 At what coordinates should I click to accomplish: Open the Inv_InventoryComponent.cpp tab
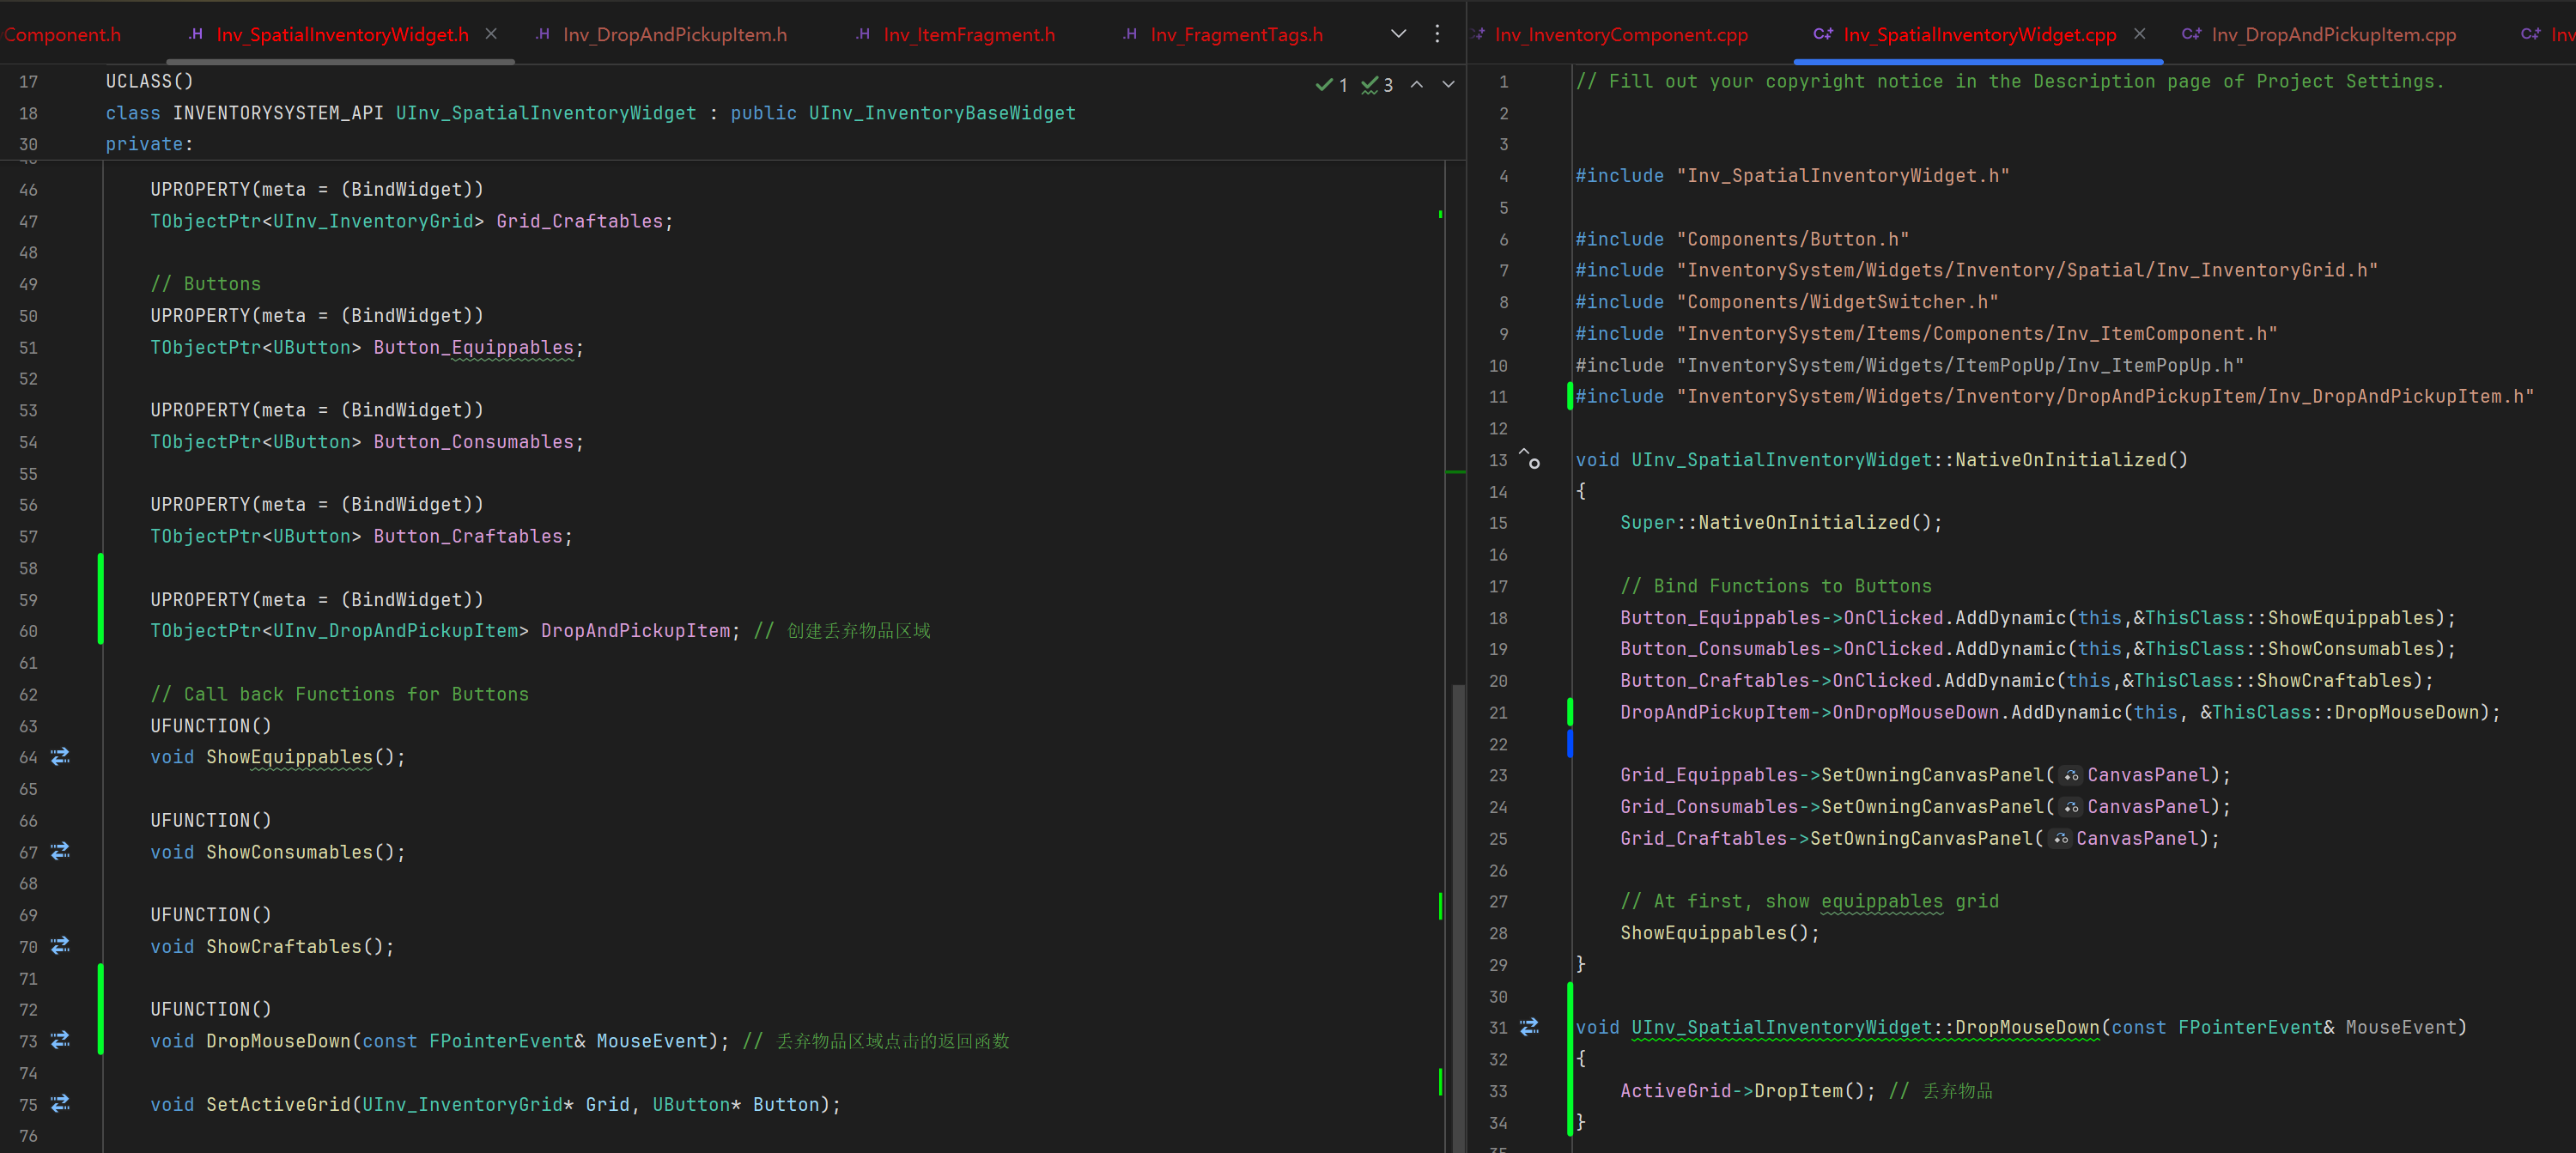1620,35
